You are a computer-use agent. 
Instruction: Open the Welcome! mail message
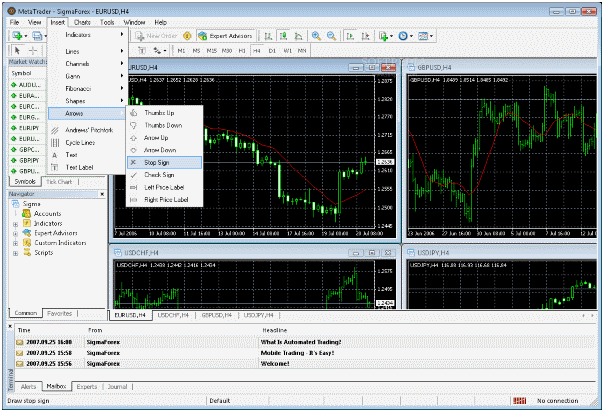click(275, 364)
